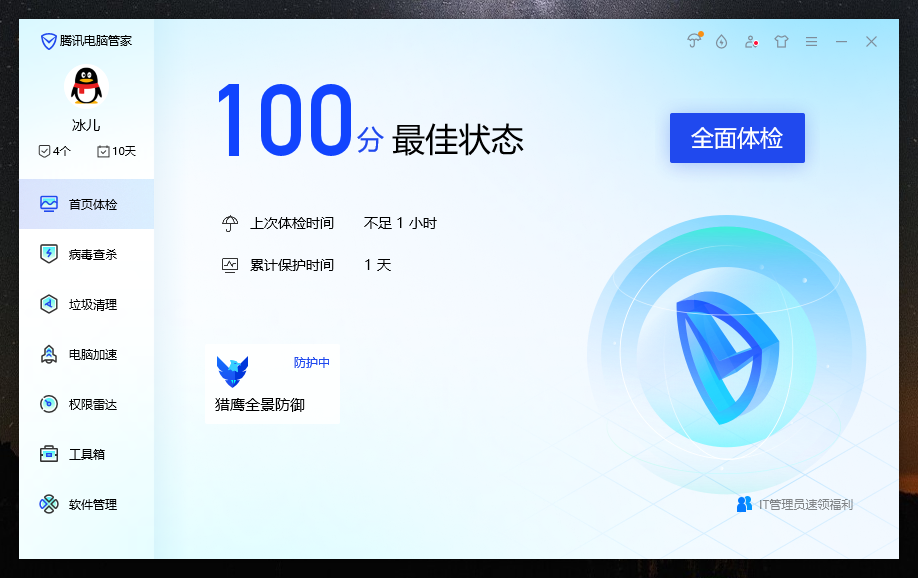Open the 4个 badge indicator
918x578 pixels.
coord(54,151)
